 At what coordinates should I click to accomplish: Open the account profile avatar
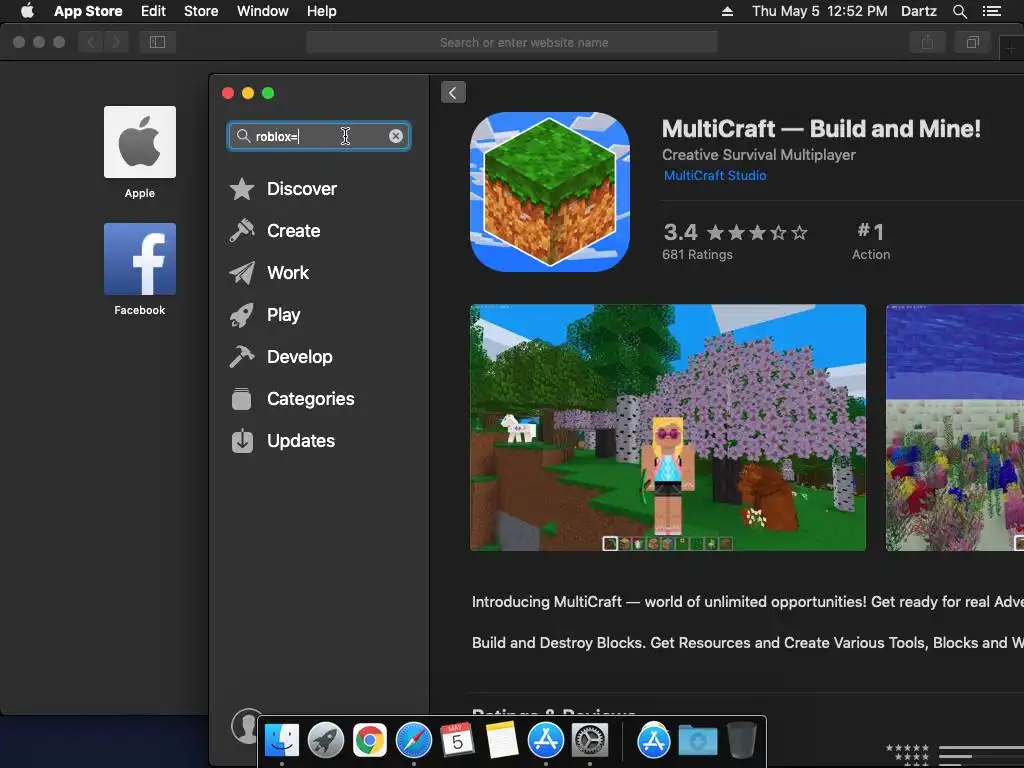pos(247,726)
